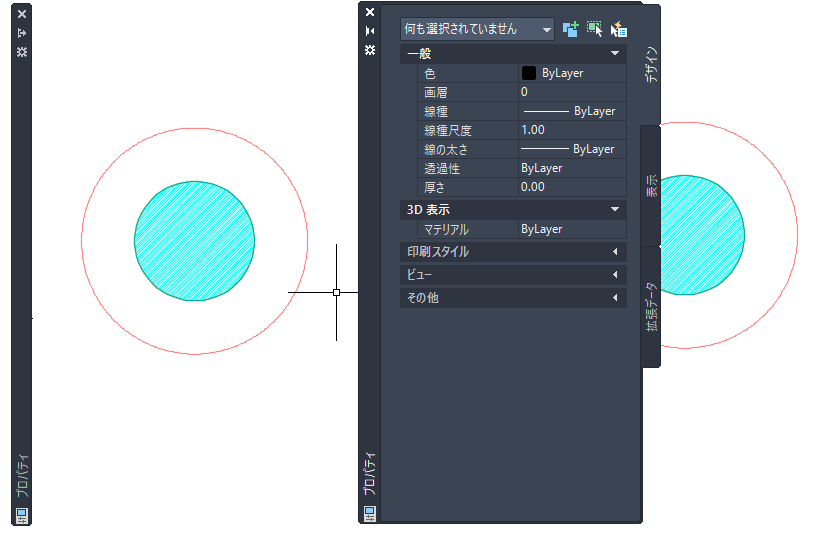The width and height of the screenshot is (824, 533).
Task: Toggle auto-hide on expanded プロパティ palette
Action: [x=370, y=31]
